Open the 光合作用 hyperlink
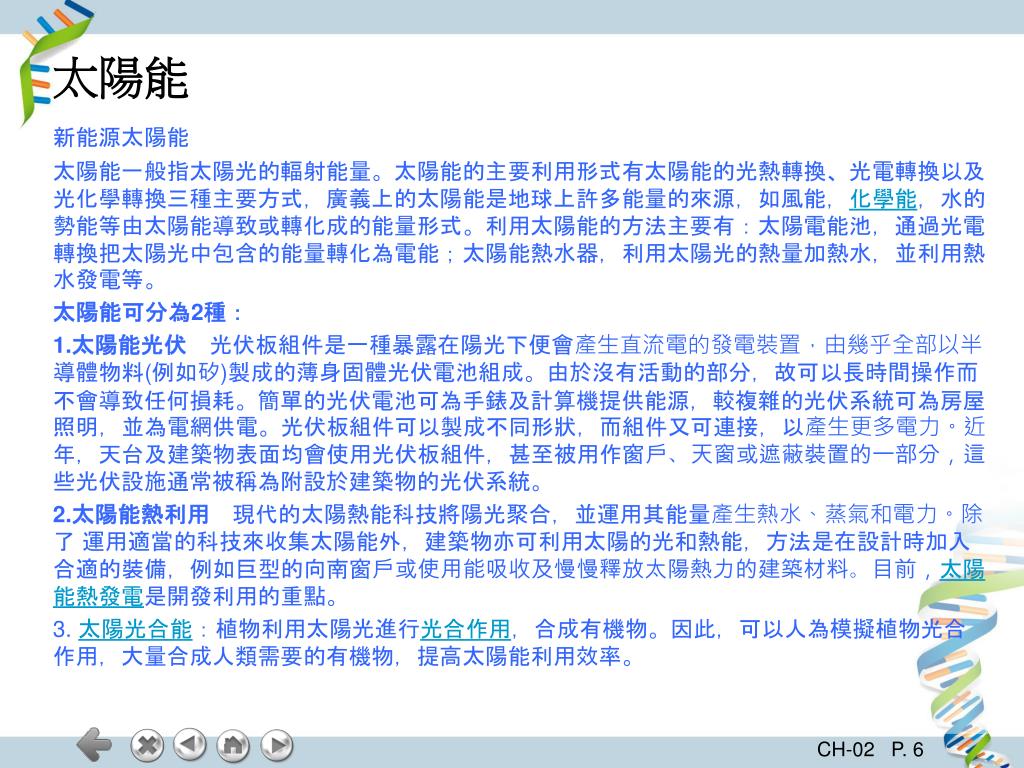Image resolution: width=1024 pixels, height=768 pixels. pyautogui.click(x=465, y=629)
